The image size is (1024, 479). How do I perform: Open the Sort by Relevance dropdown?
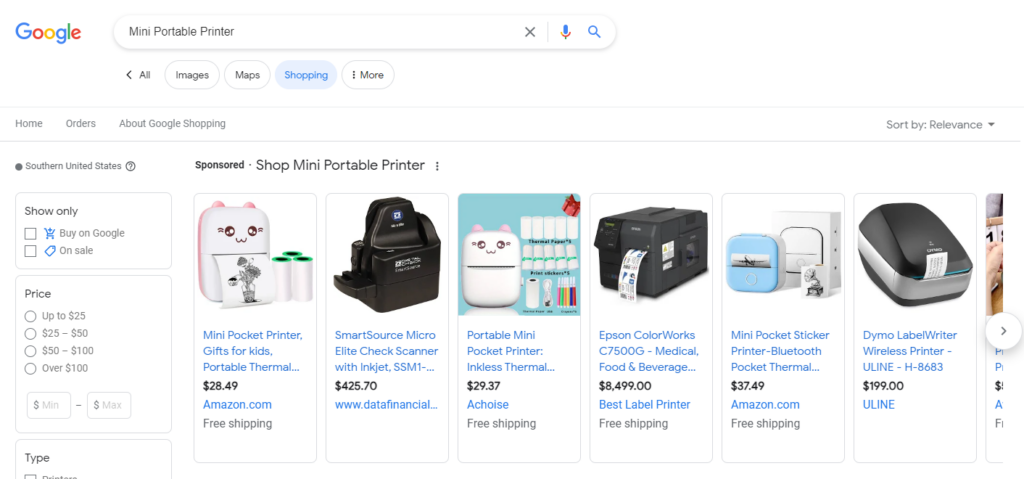(940, 124)
